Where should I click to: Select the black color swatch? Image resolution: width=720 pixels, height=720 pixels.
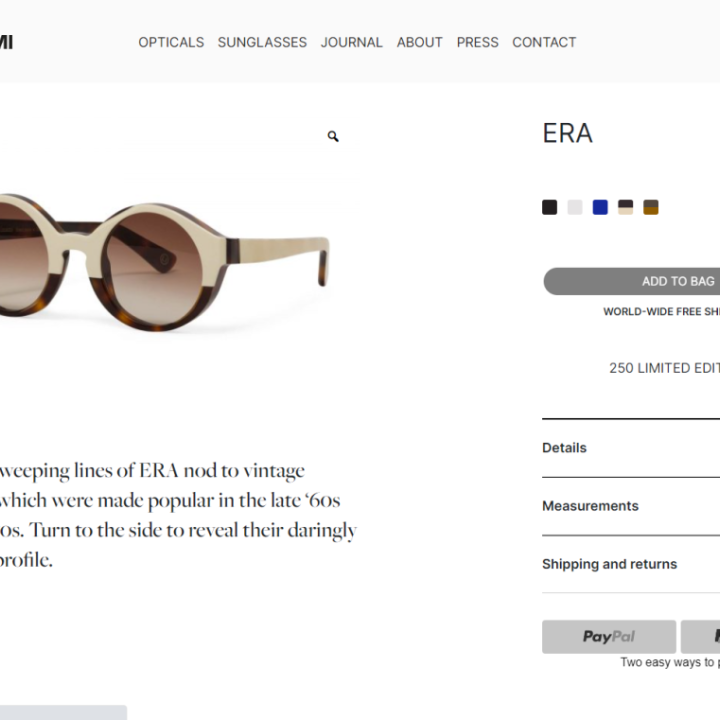549,207
